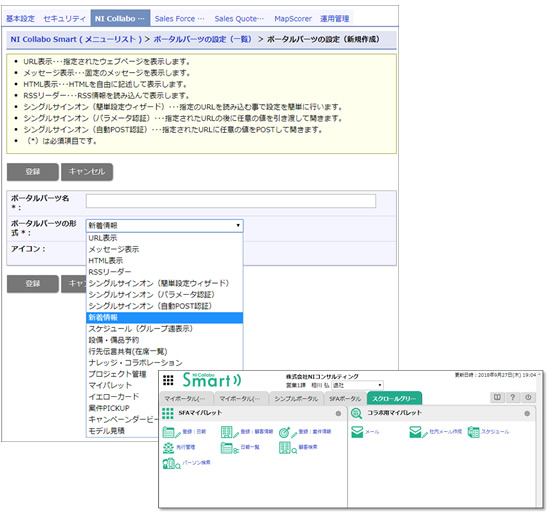Open the Sales Quote tab
The width and height of the screenshot is (548, 513).
[x=239, y=19]
